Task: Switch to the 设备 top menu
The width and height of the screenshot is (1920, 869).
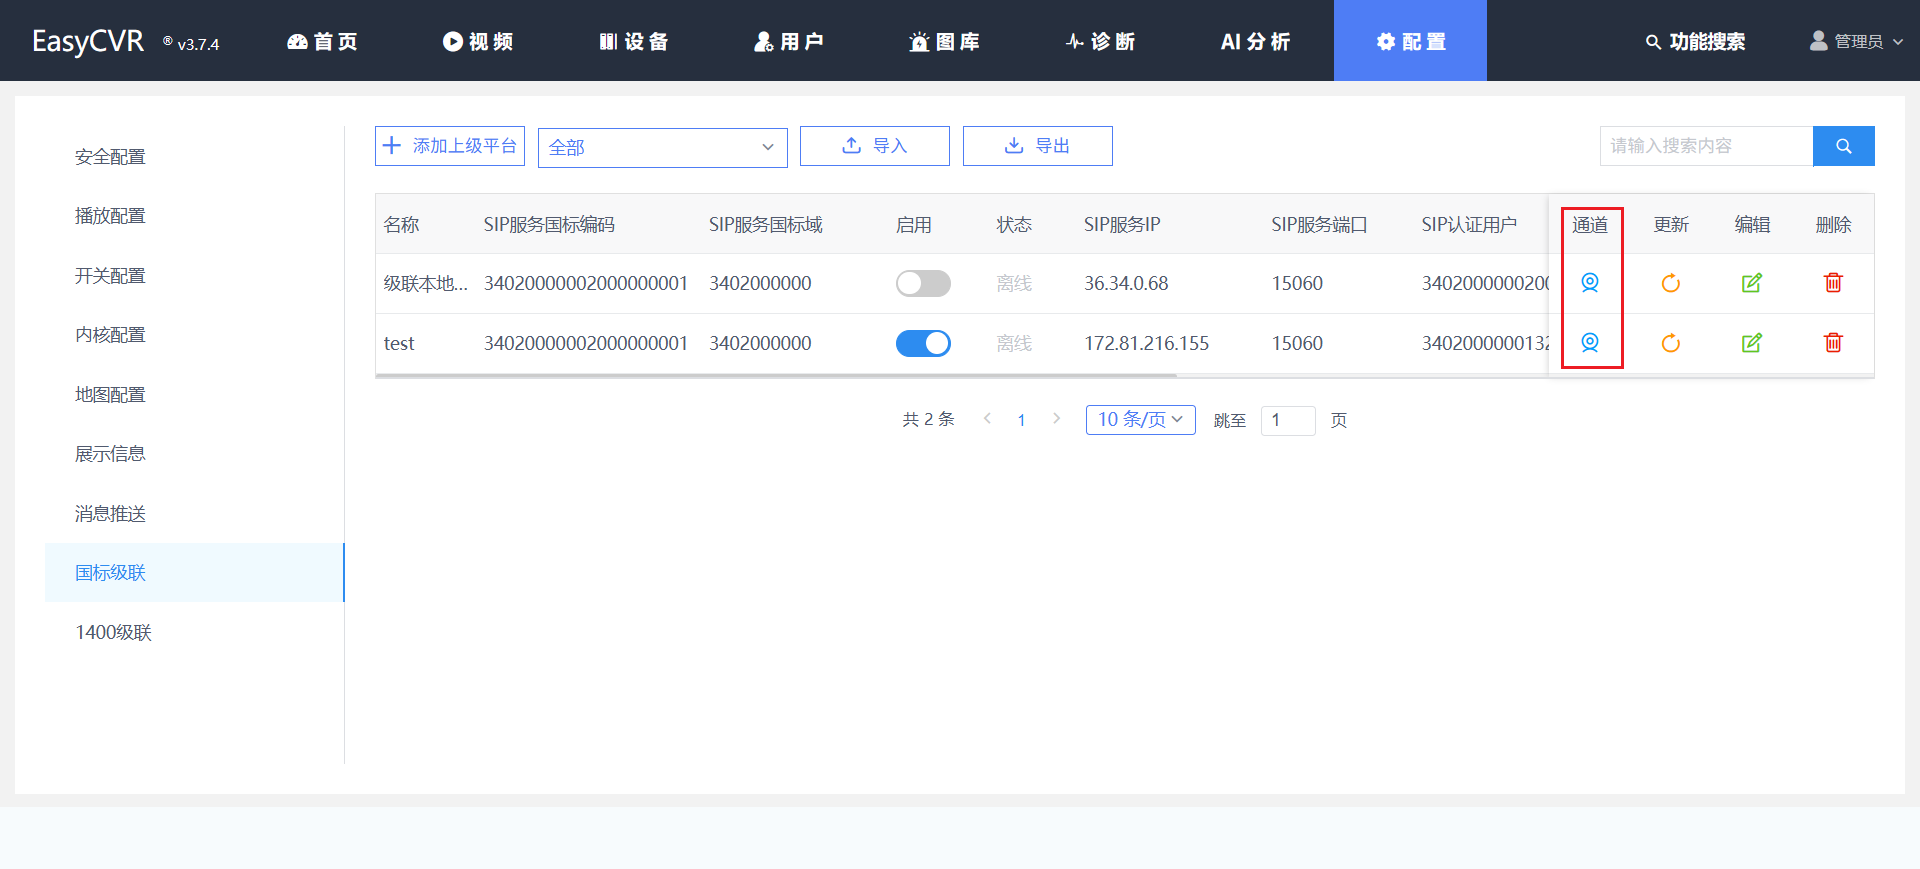Action: click(633, 41)
